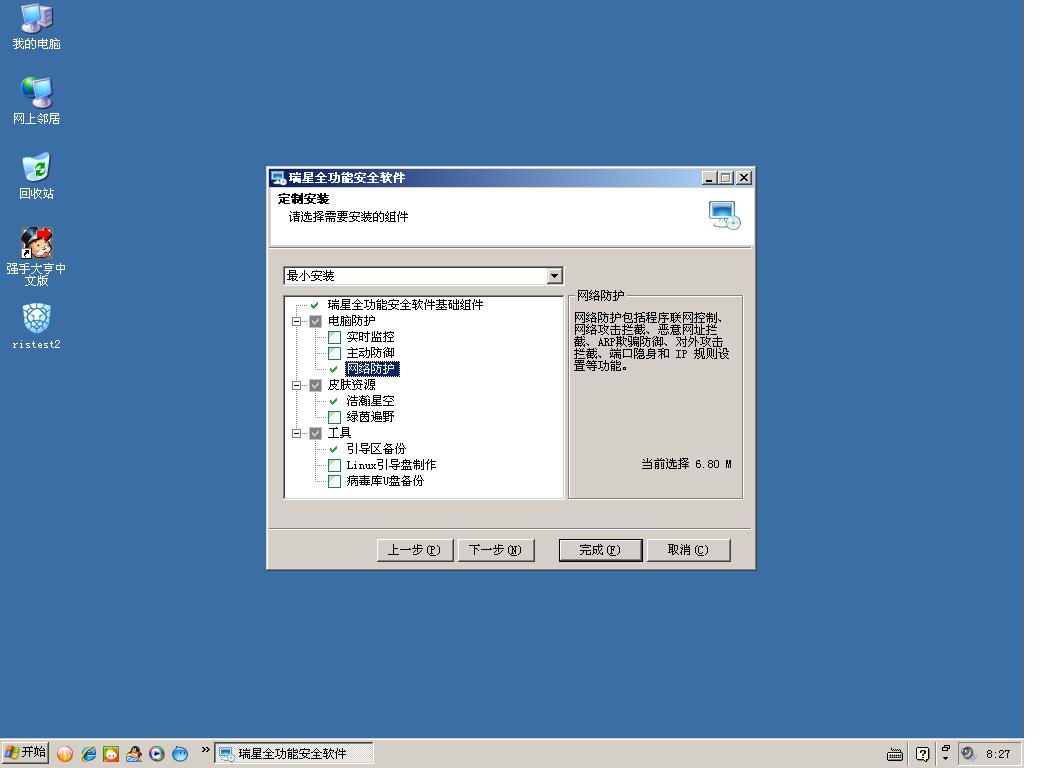Enable the Linux引导盘制作 checkbox
The image size is (1064, 768).
coord(335,465)
